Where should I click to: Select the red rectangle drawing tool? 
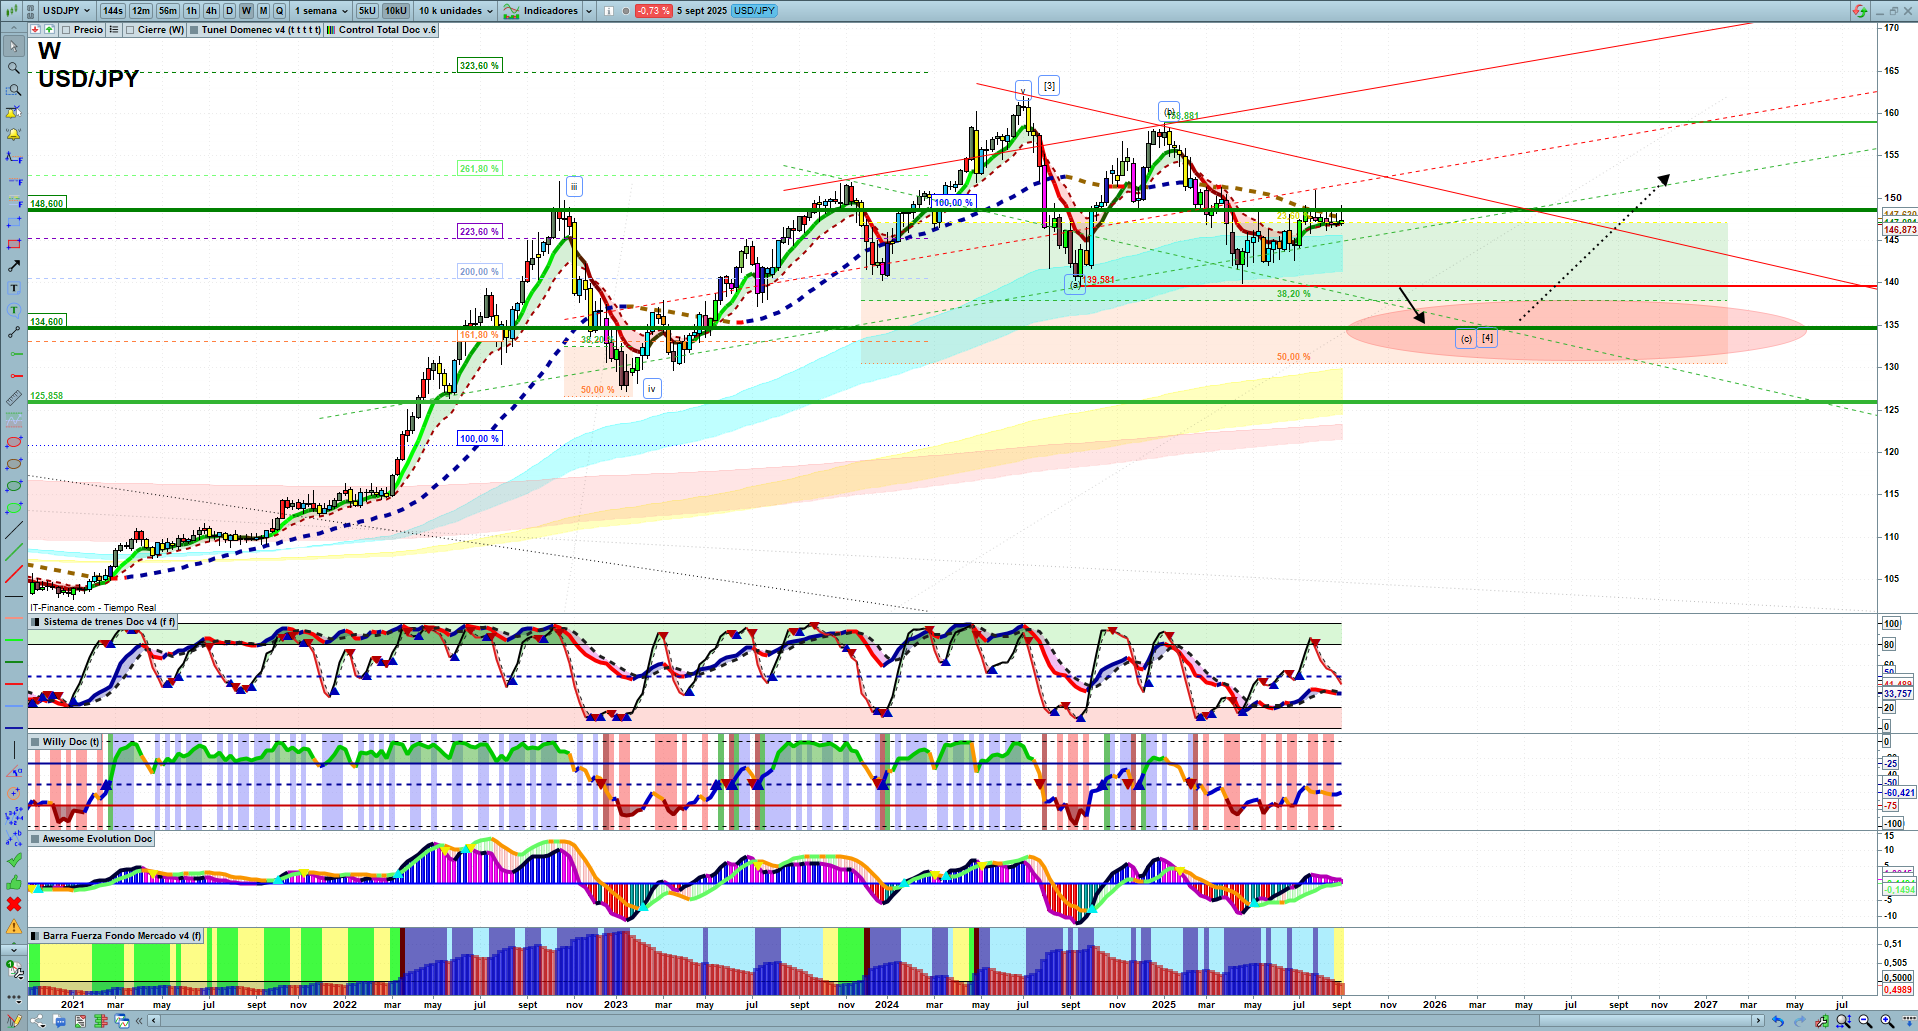14,244
